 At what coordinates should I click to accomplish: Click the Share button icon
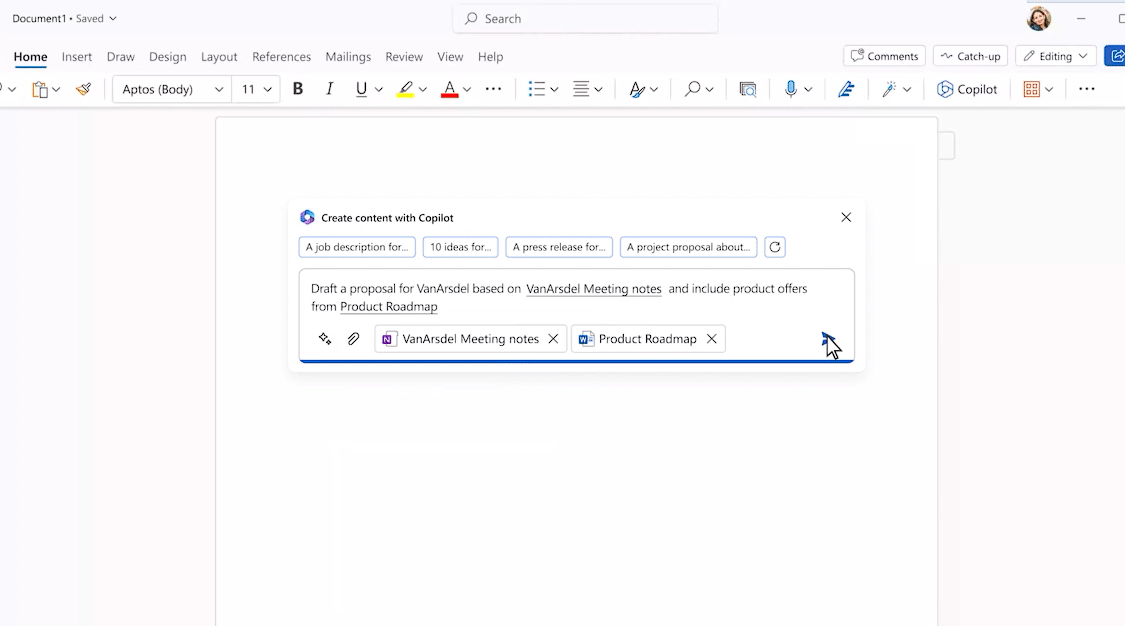1116,56
